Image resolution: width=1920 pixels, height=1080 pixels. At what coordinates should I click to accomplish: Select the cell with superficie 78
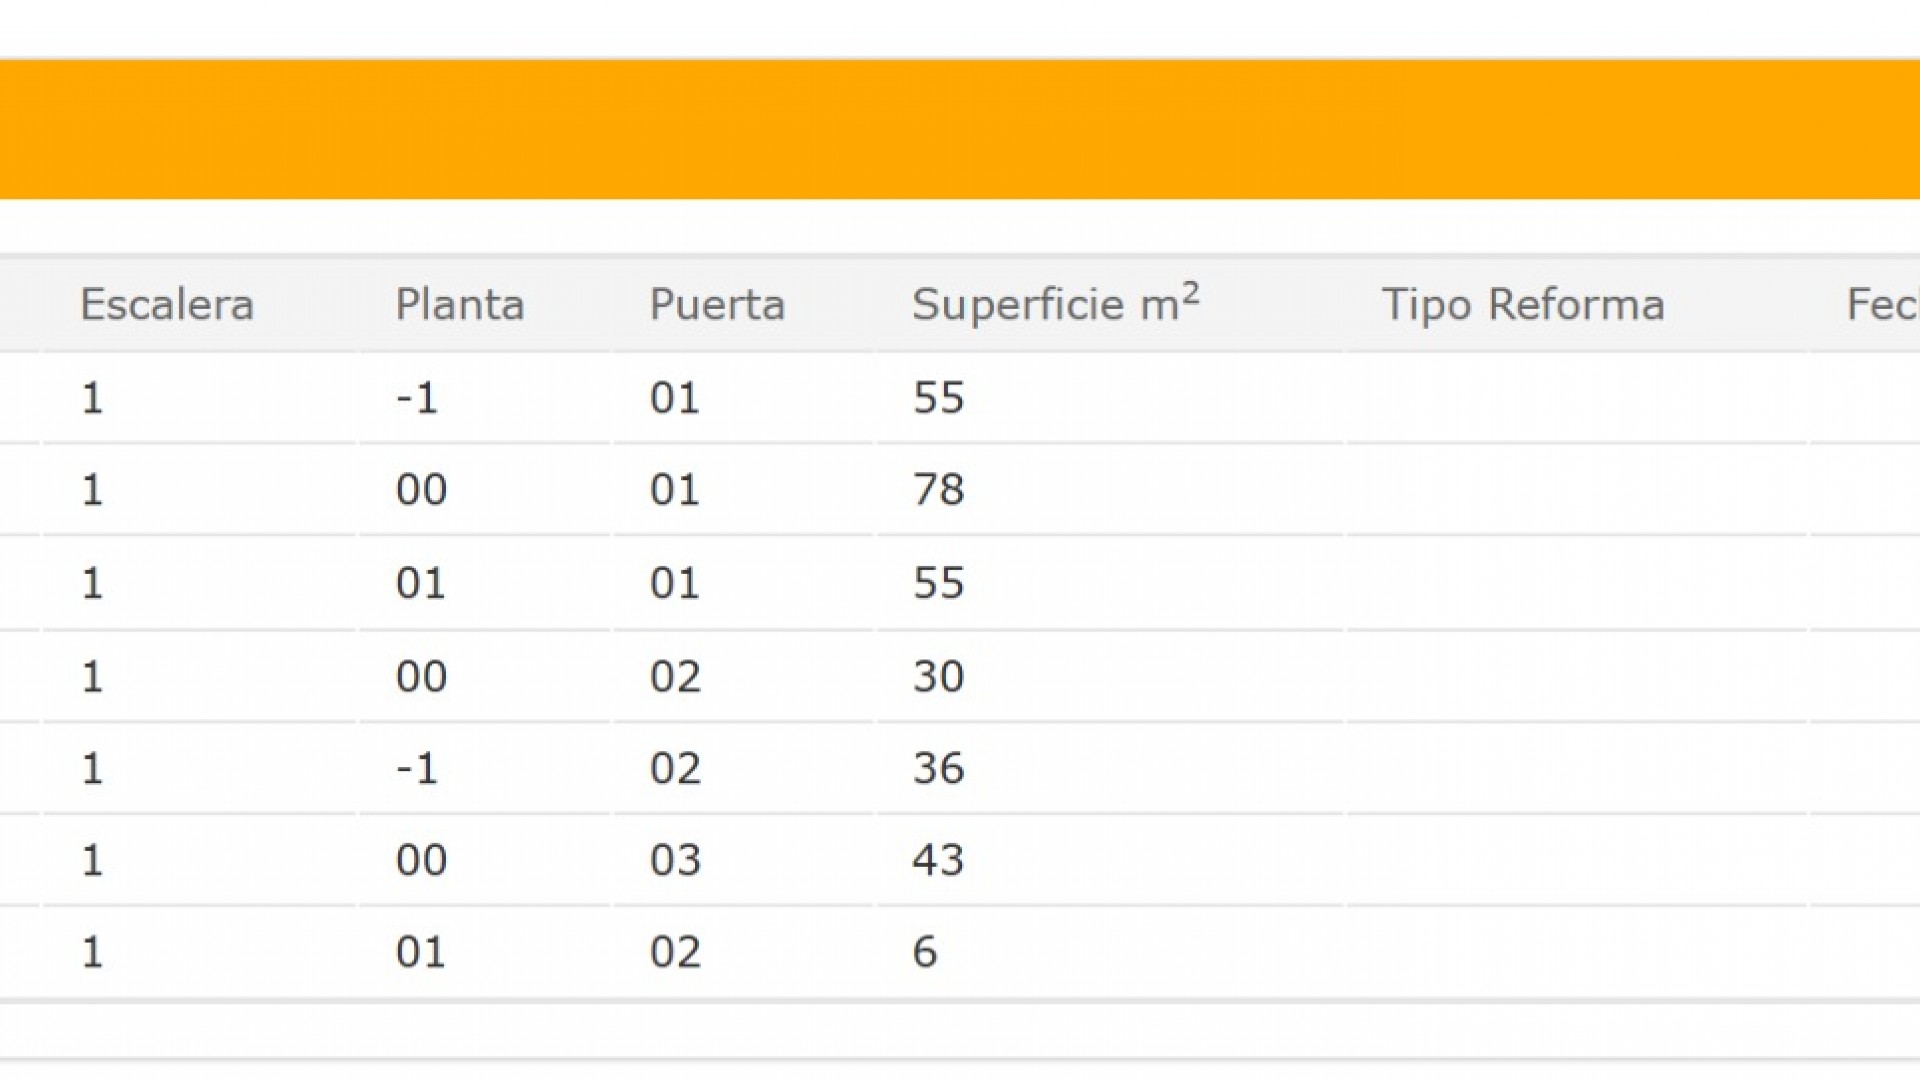coord(938,490)
